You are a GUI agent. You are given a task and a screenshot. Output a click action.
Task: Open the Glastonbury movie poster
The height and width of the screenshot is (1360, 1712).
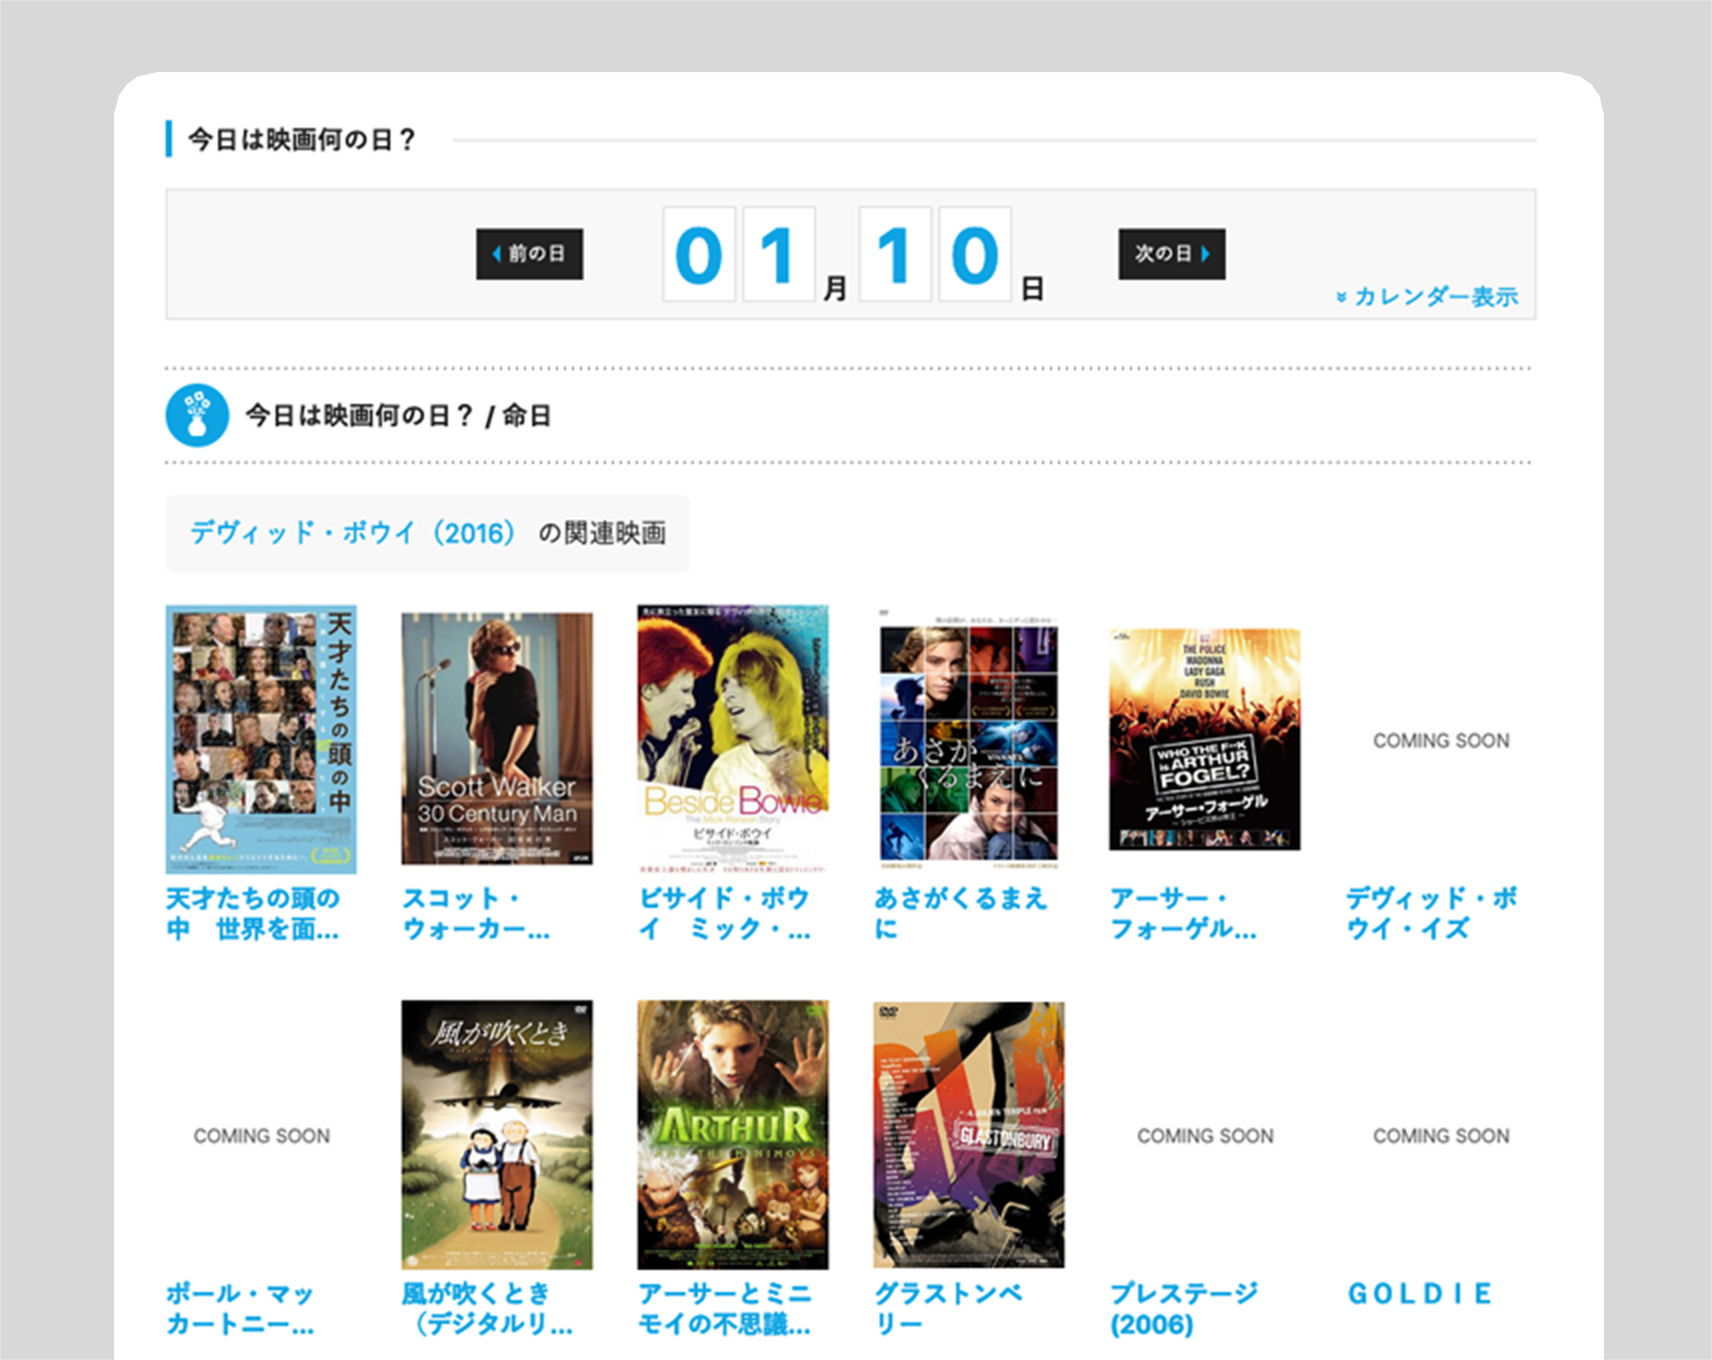969,1135
